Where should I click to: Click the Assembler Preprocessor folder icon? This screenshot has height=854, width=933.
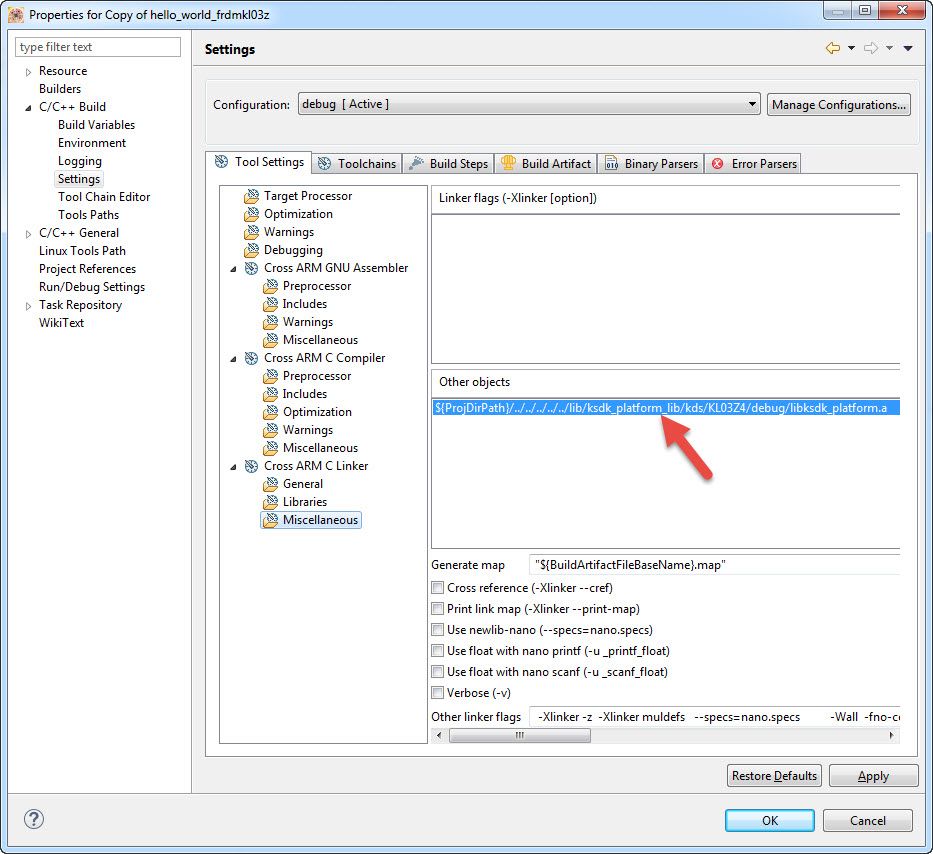click(271, 286)
